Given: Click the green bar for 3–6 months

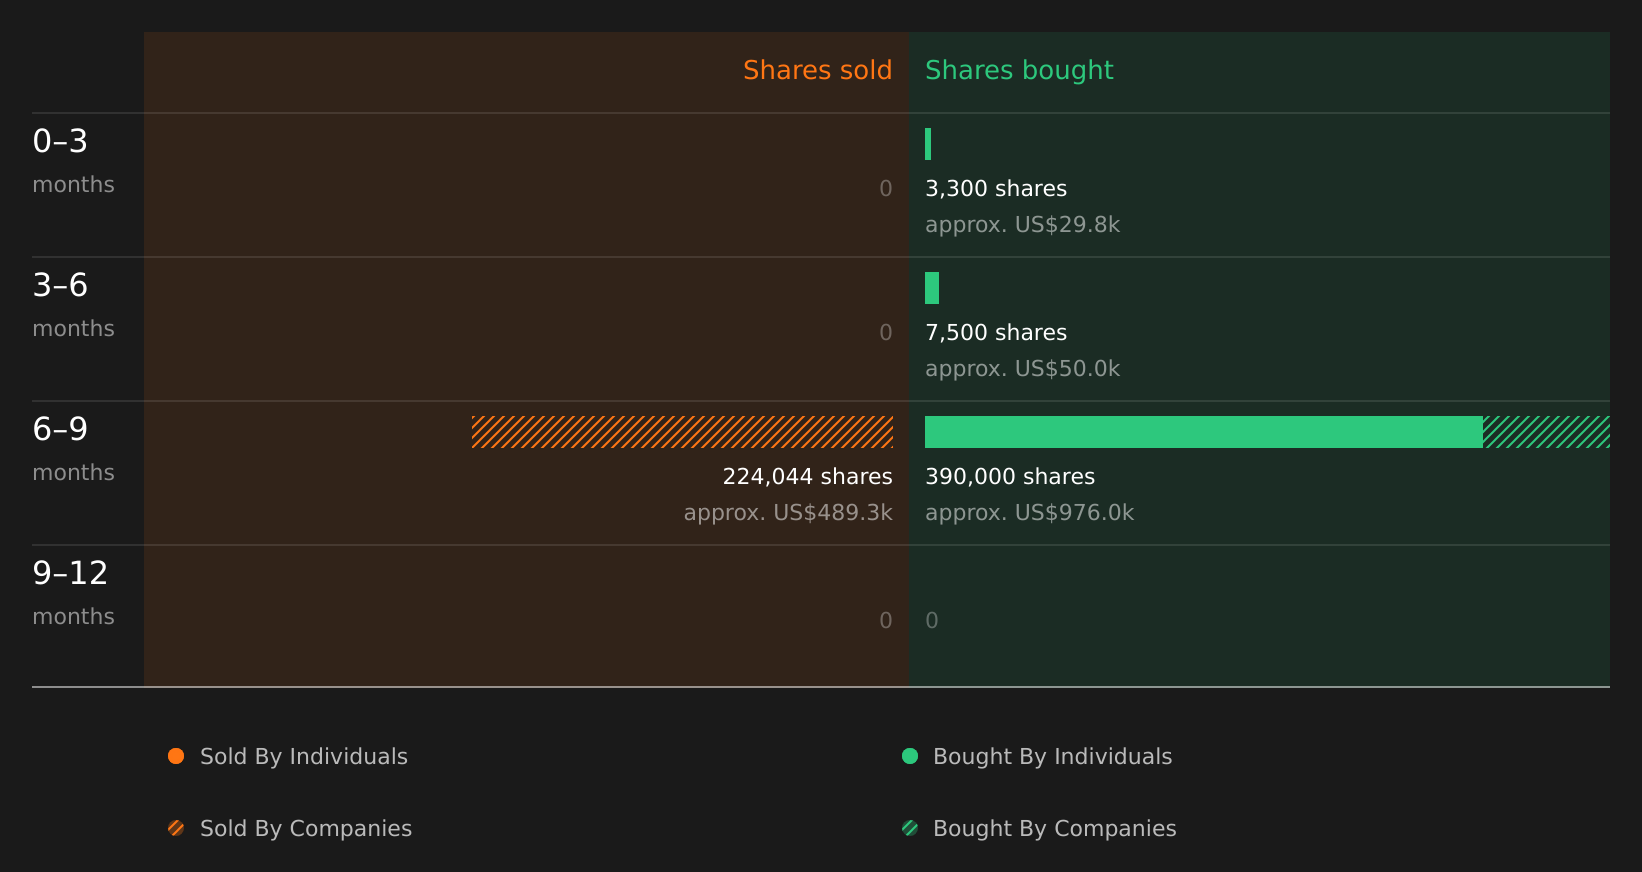Looking at the screenshot, I should (932, 288).
